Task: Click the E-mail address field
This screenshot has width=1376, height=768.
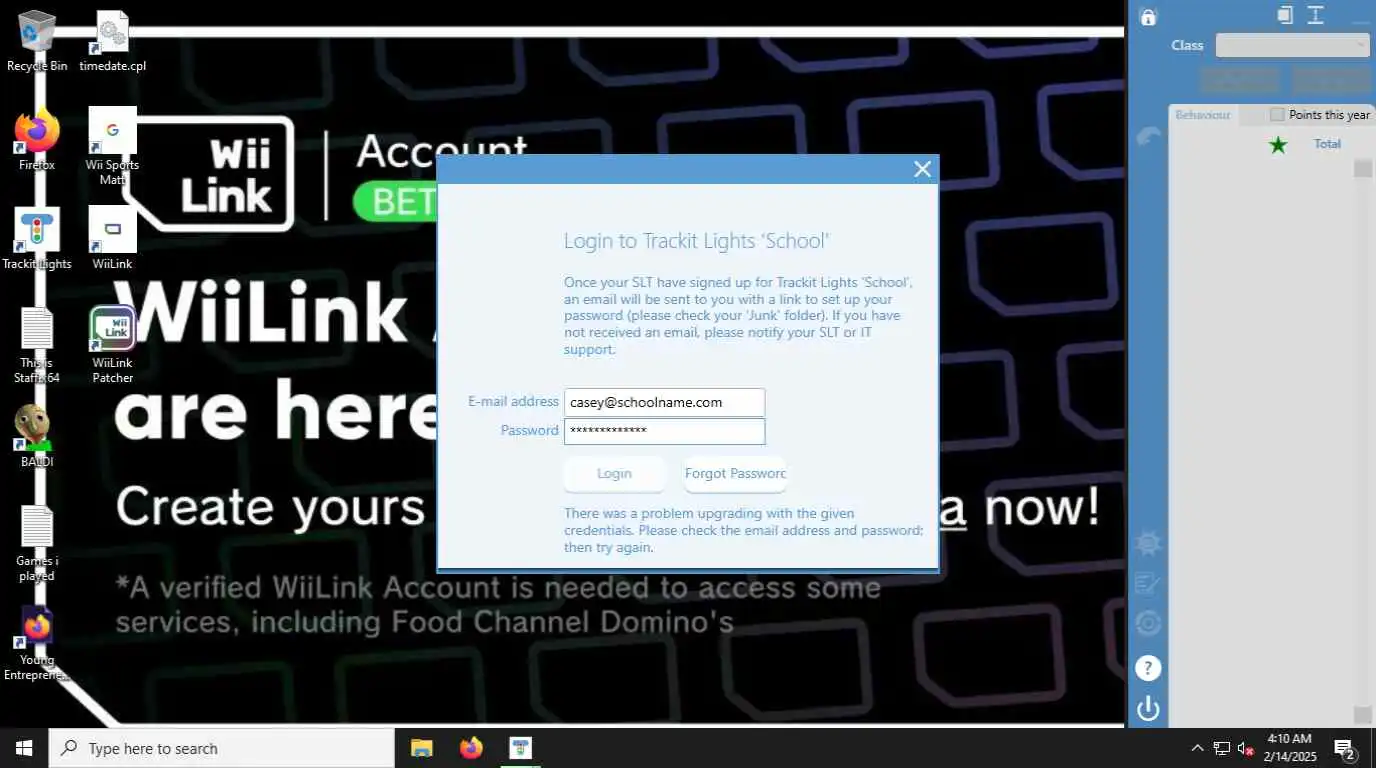Action: click(x=664, y=402)
